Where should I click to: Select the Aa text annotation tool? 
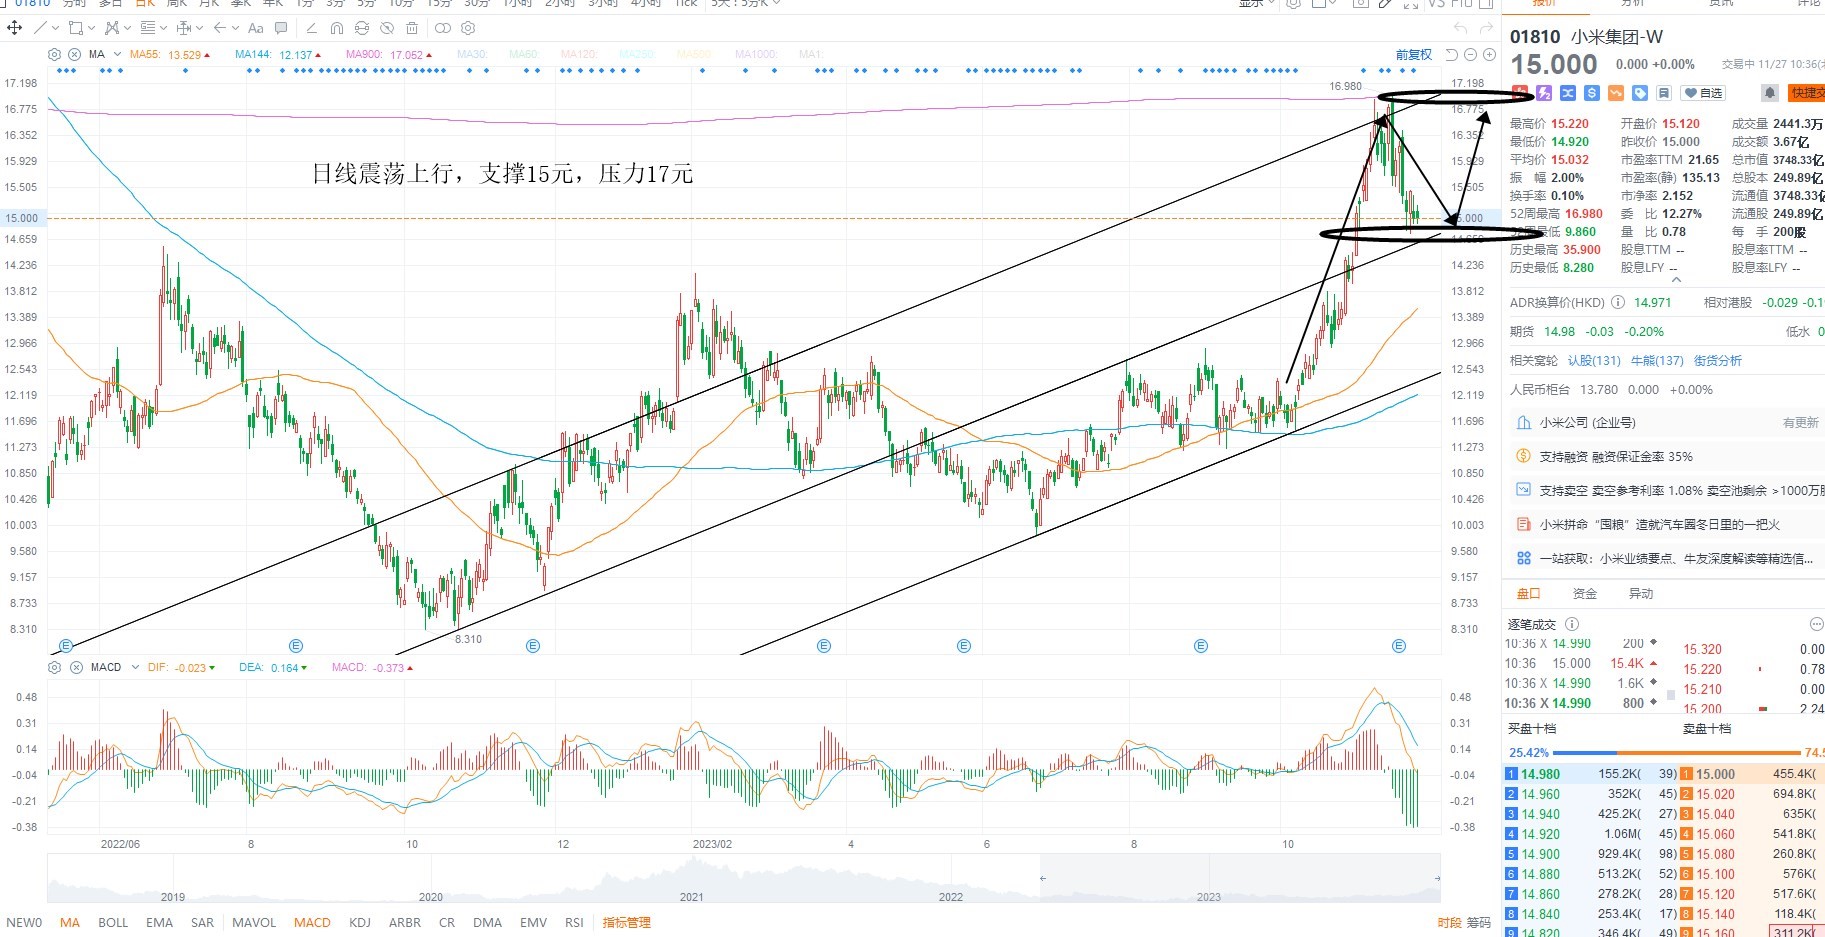click(x=256, y=28)
